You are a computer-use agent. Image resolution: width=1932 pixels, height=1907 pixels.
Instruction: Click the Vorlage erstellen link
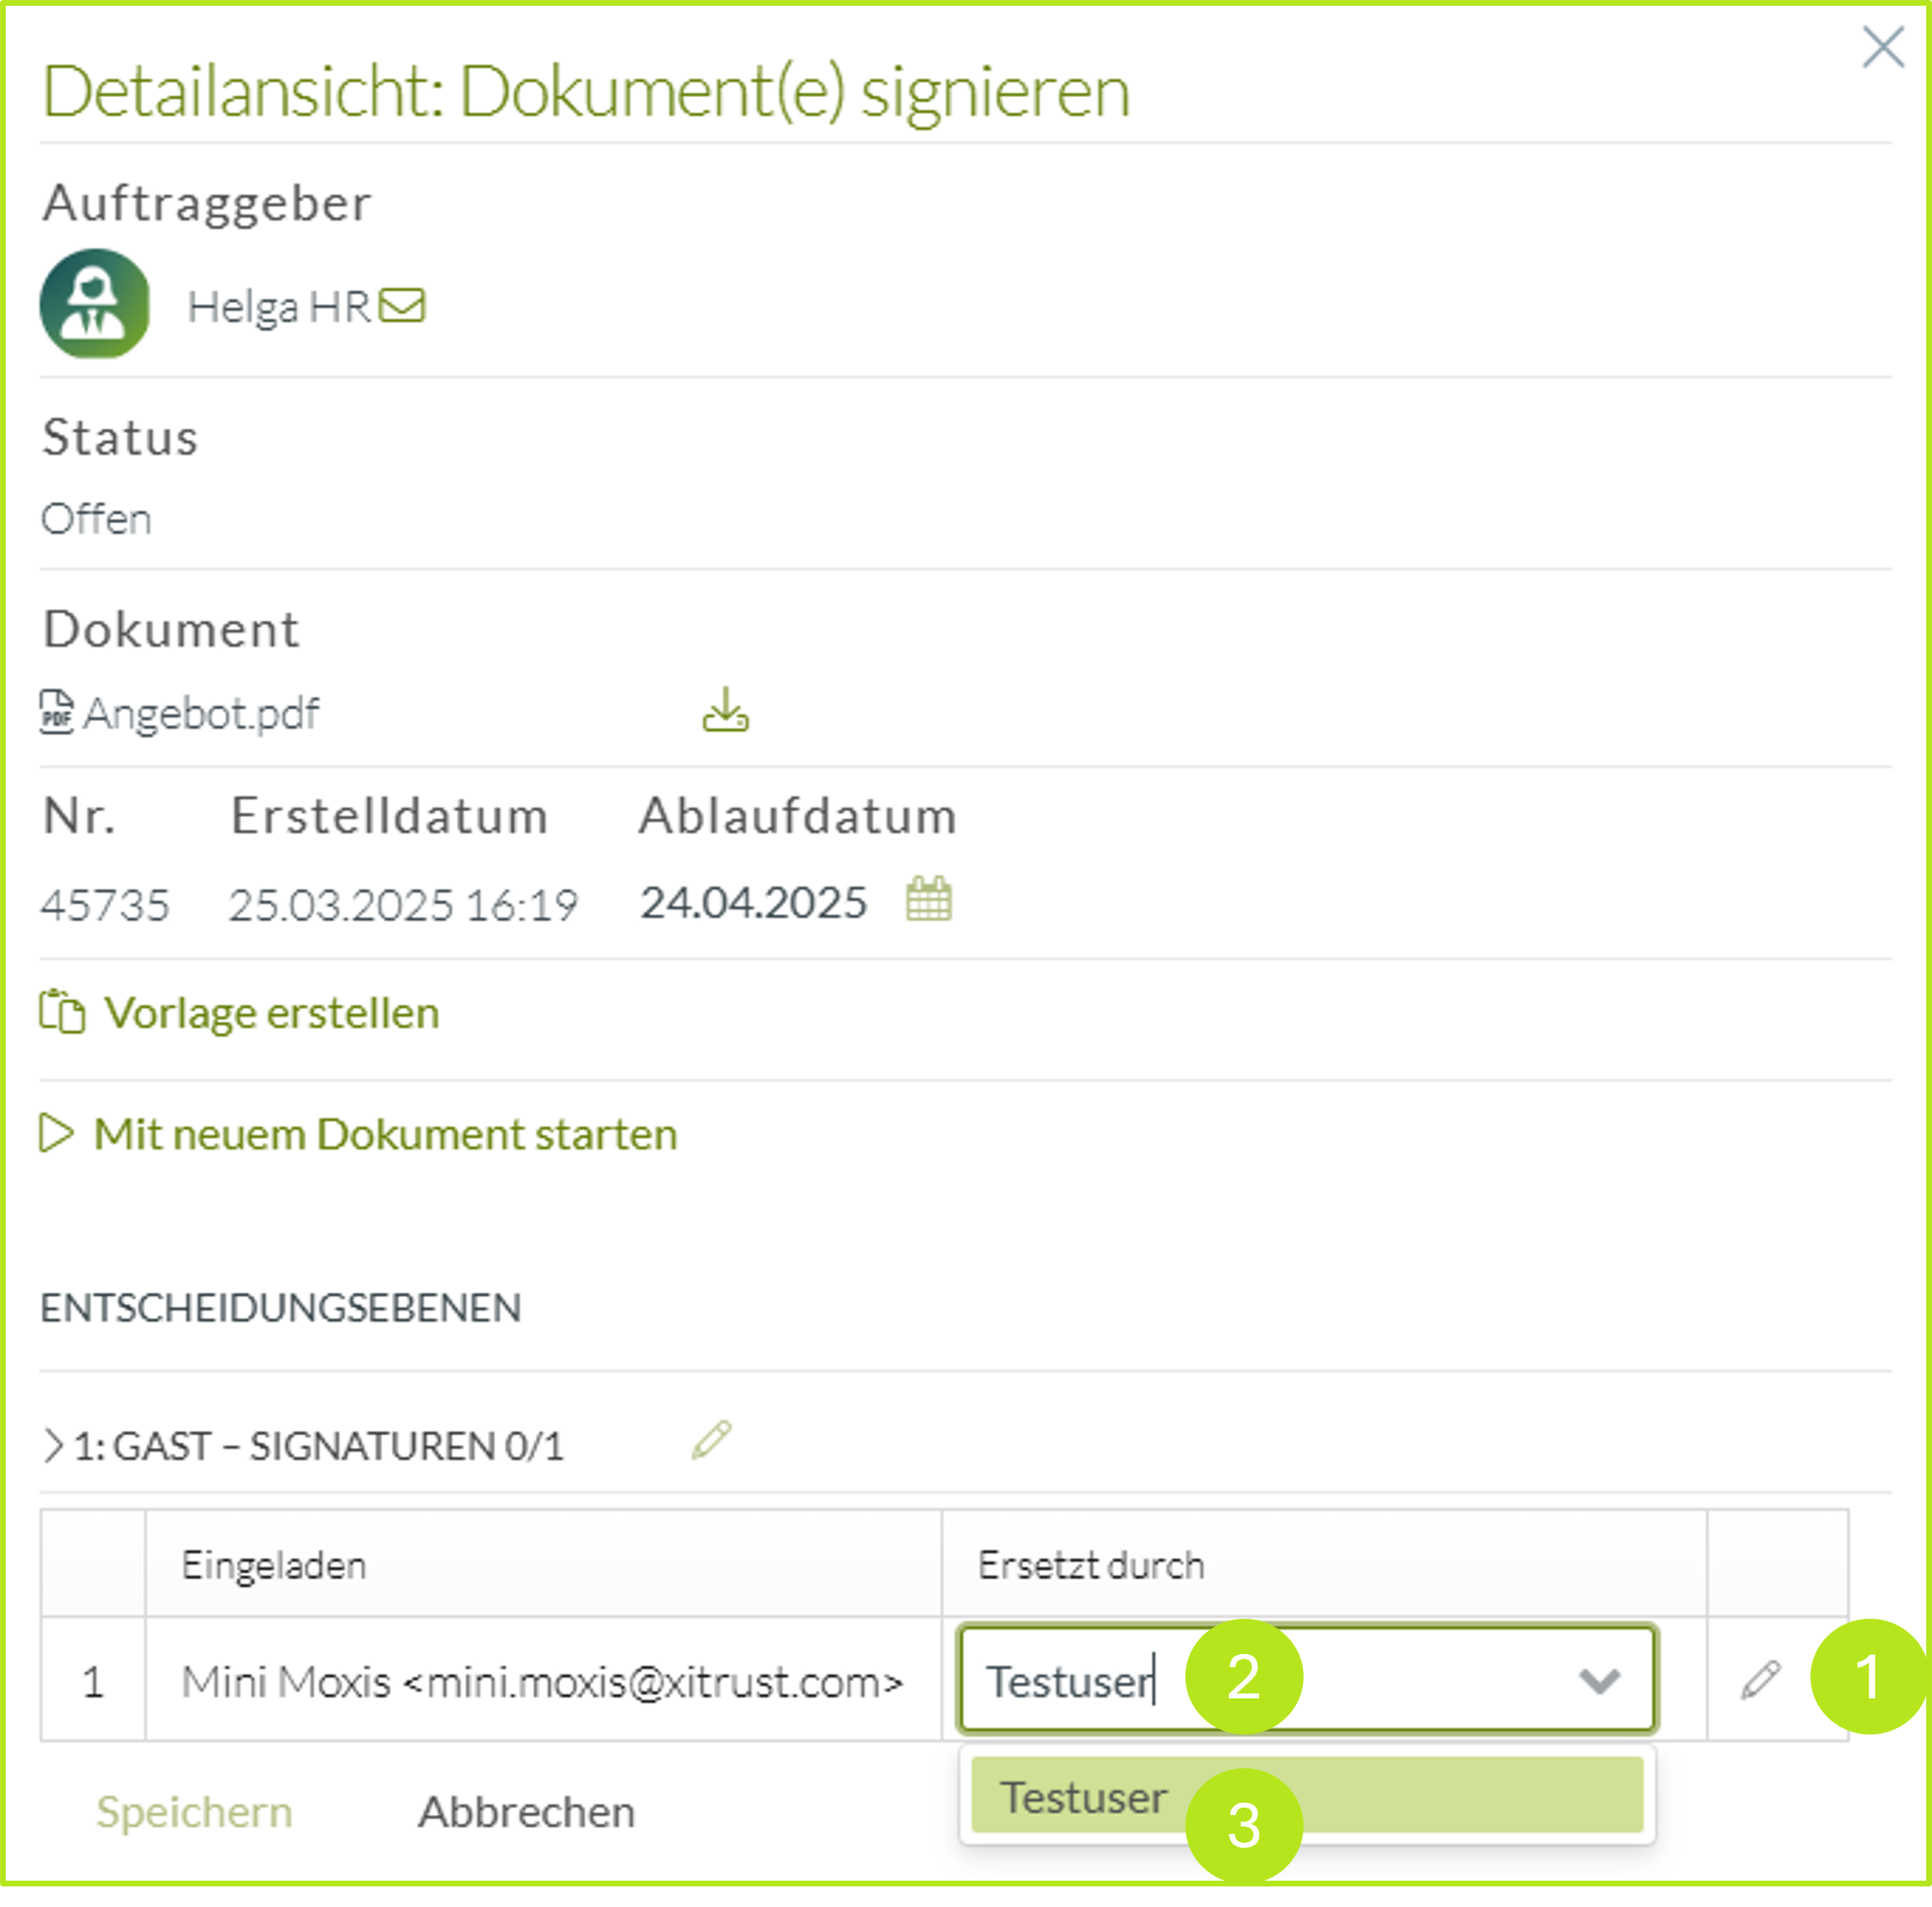pyautogui.click(x=271, y=1013)
